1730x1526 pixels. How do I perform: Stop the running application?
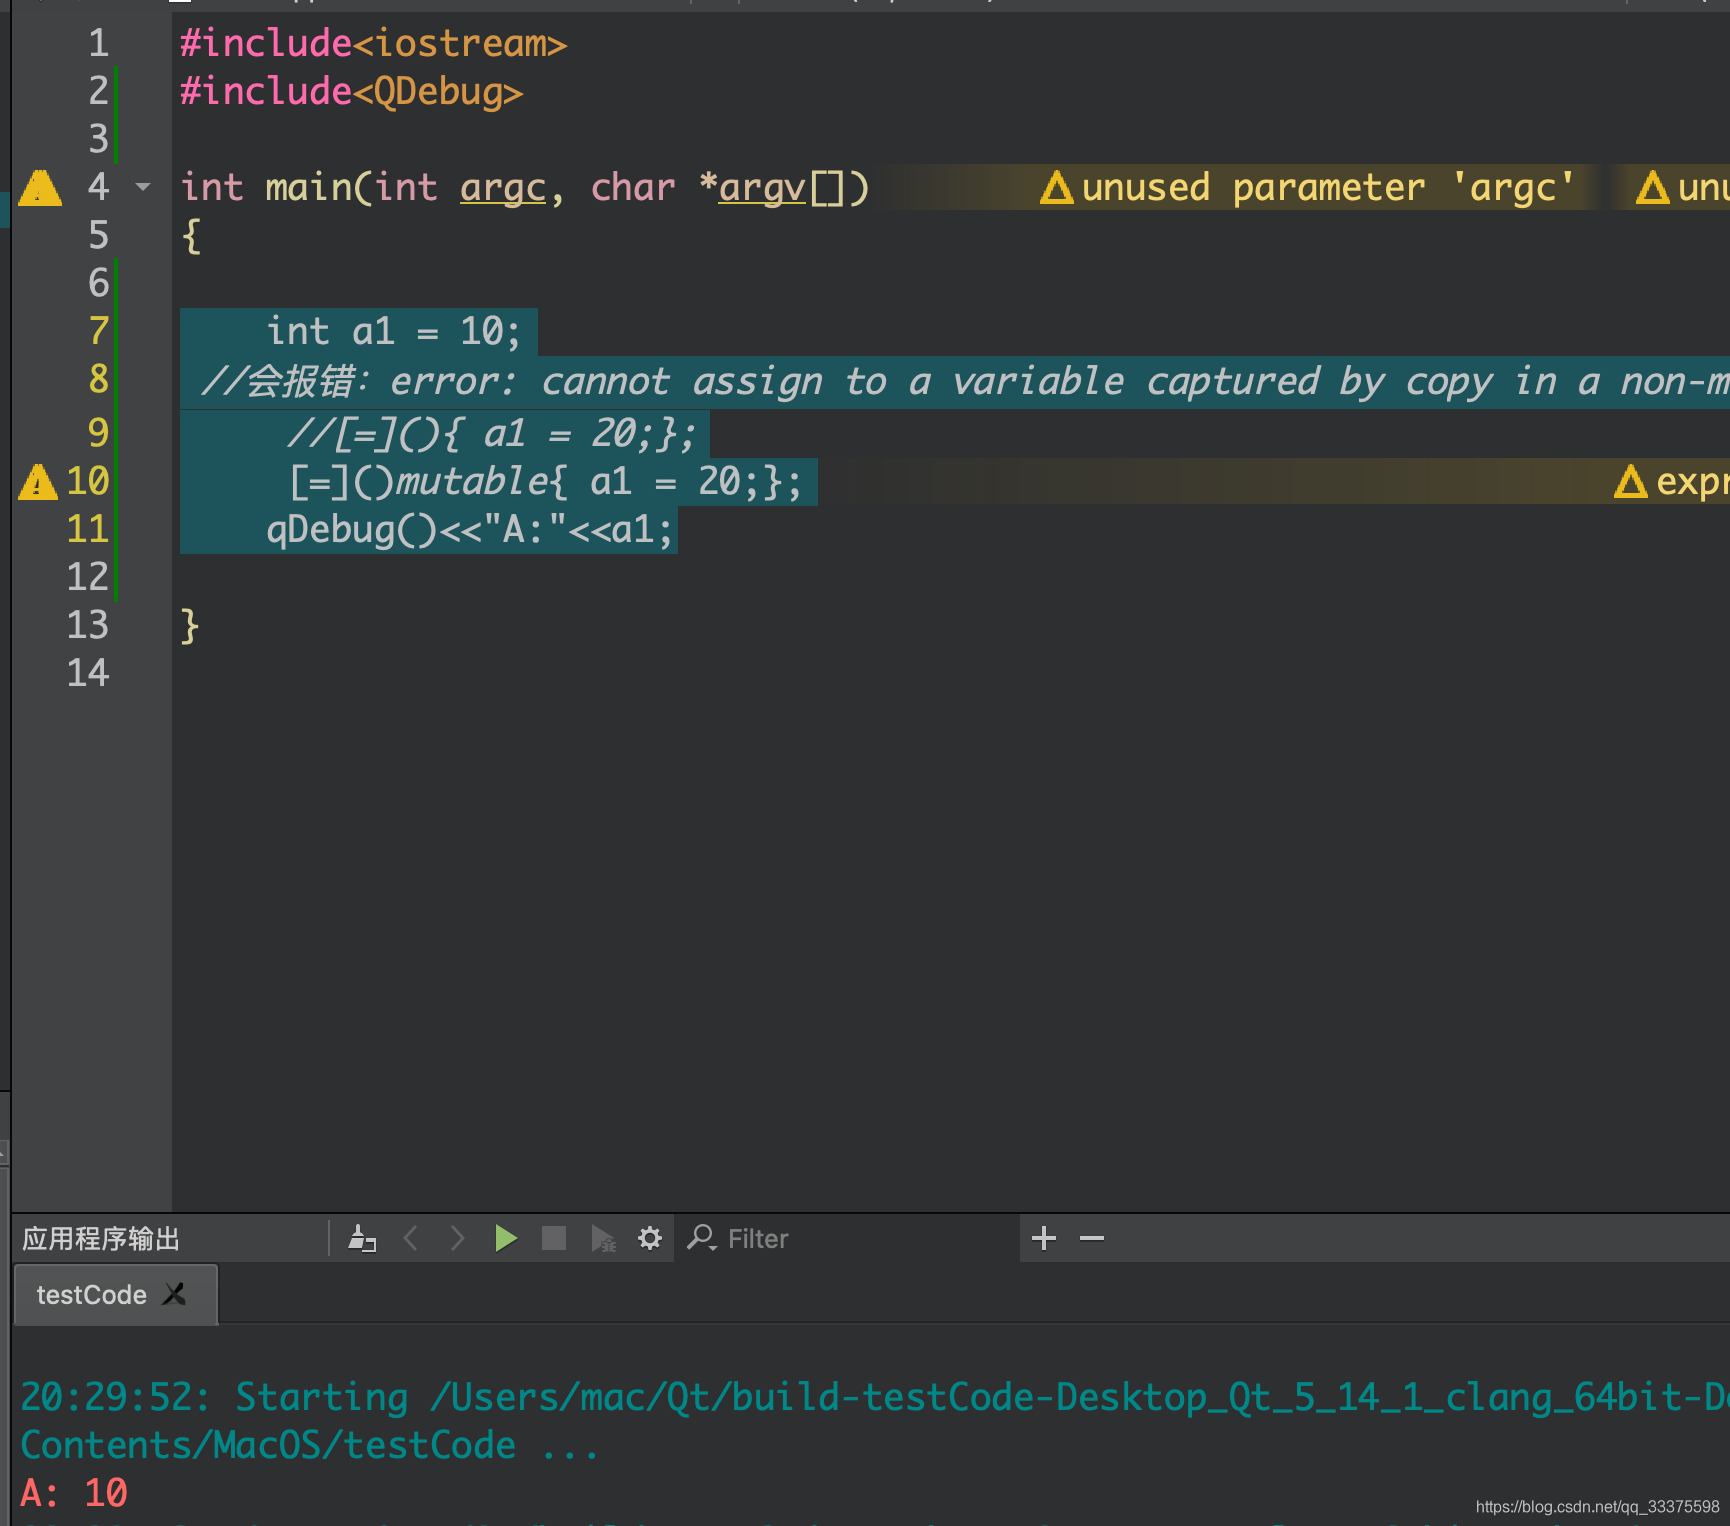554,1239
